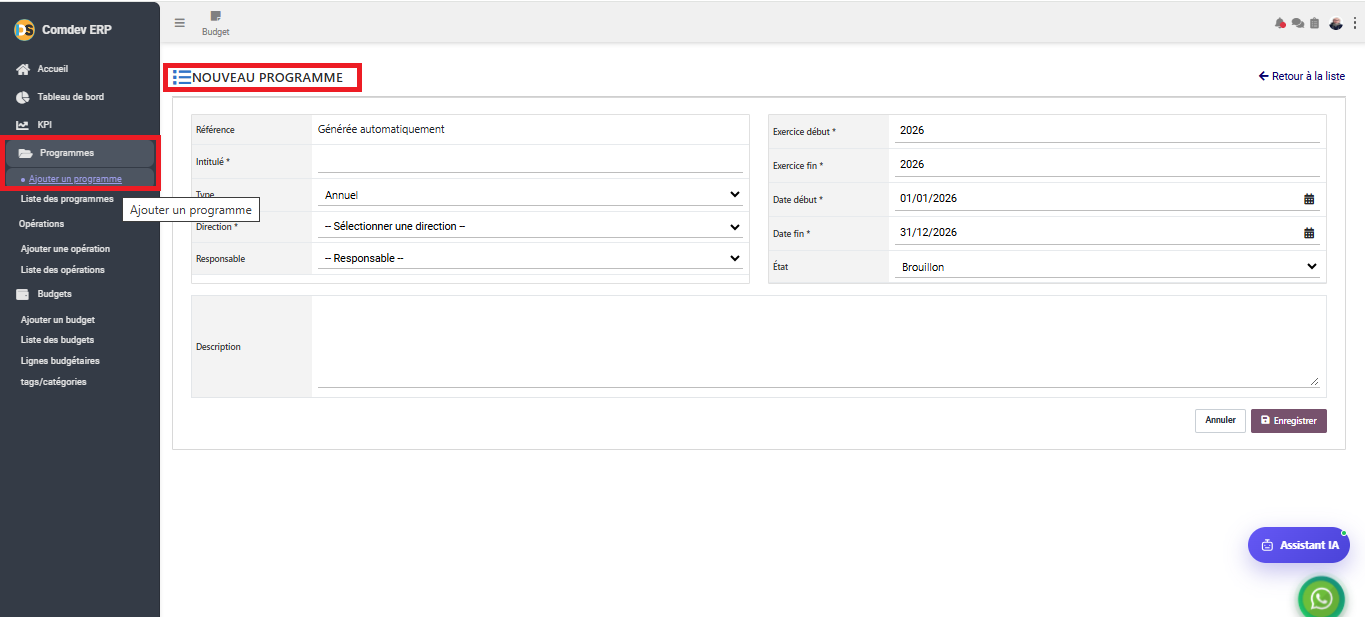
Task: Click the 'Générée automatiquement' reference text
Action: coord(381,129)
